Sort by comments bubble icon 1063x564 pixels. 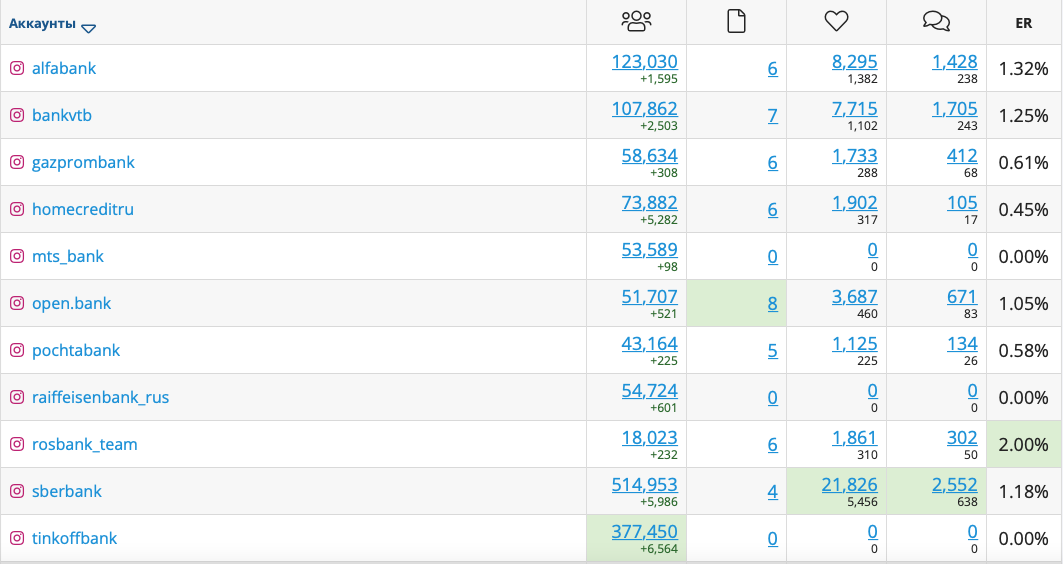tap(936, 22)
